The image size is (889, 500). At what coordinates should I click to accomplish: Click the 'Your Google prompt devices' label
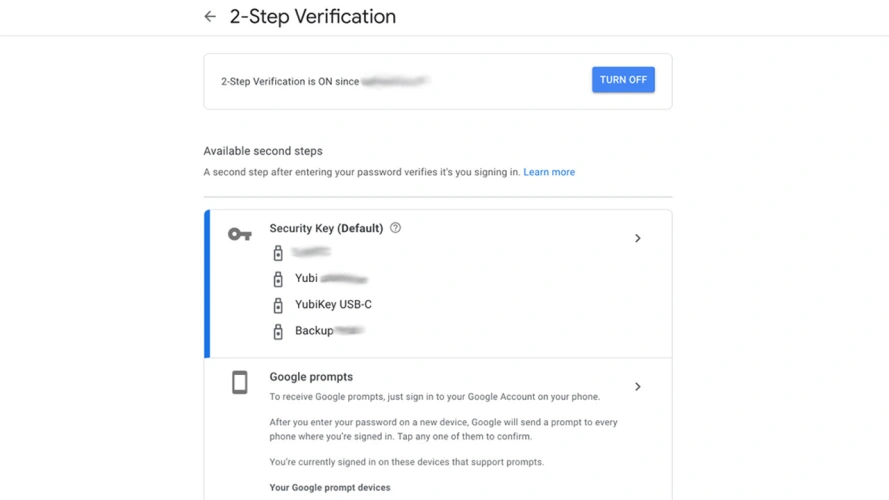click(330, 488)
